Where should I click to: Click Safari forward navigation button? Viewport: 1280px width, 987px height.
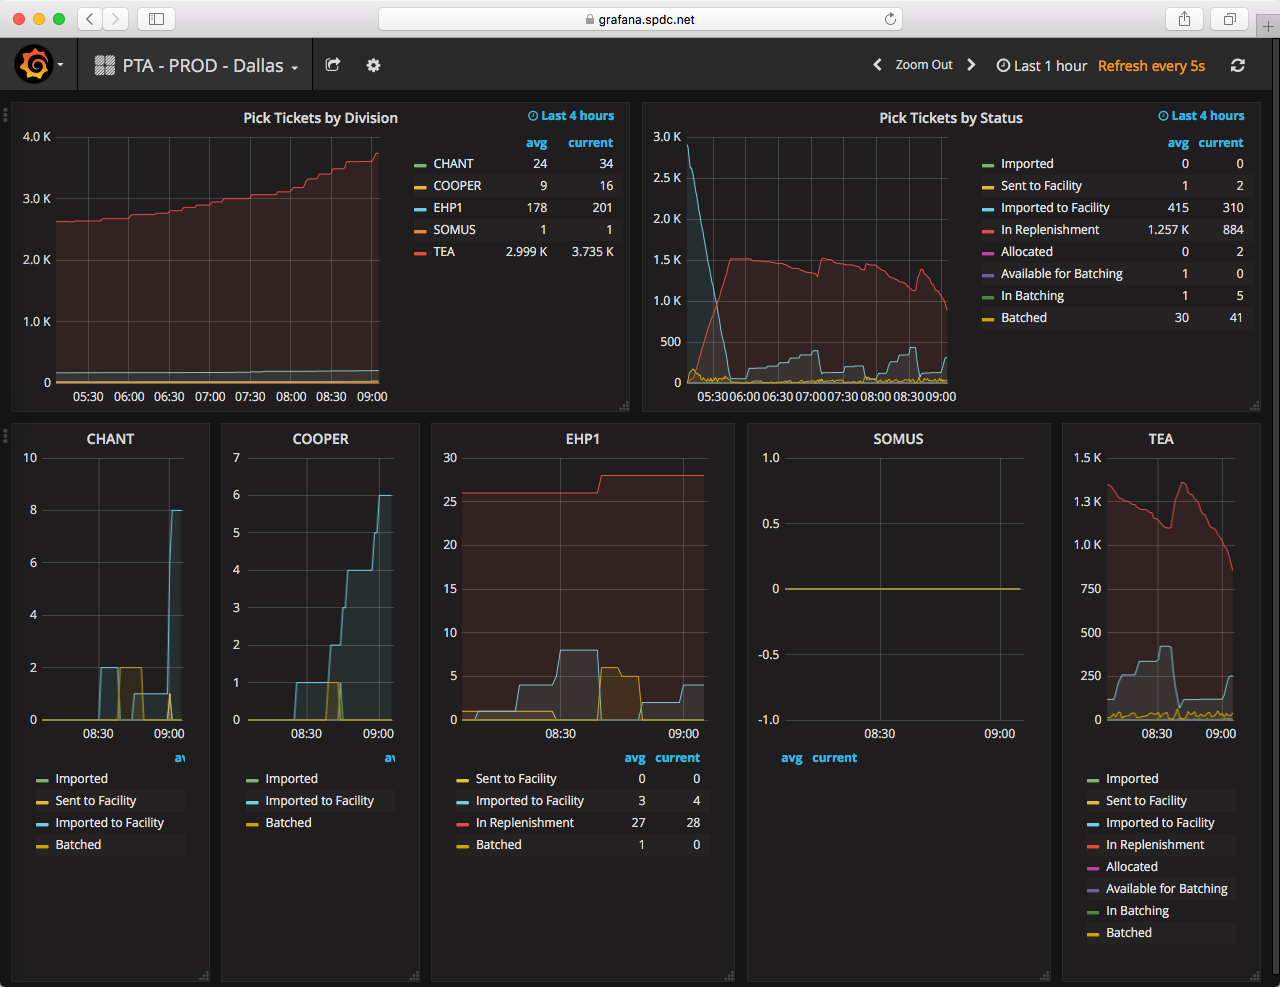click(x=116, y=19)
